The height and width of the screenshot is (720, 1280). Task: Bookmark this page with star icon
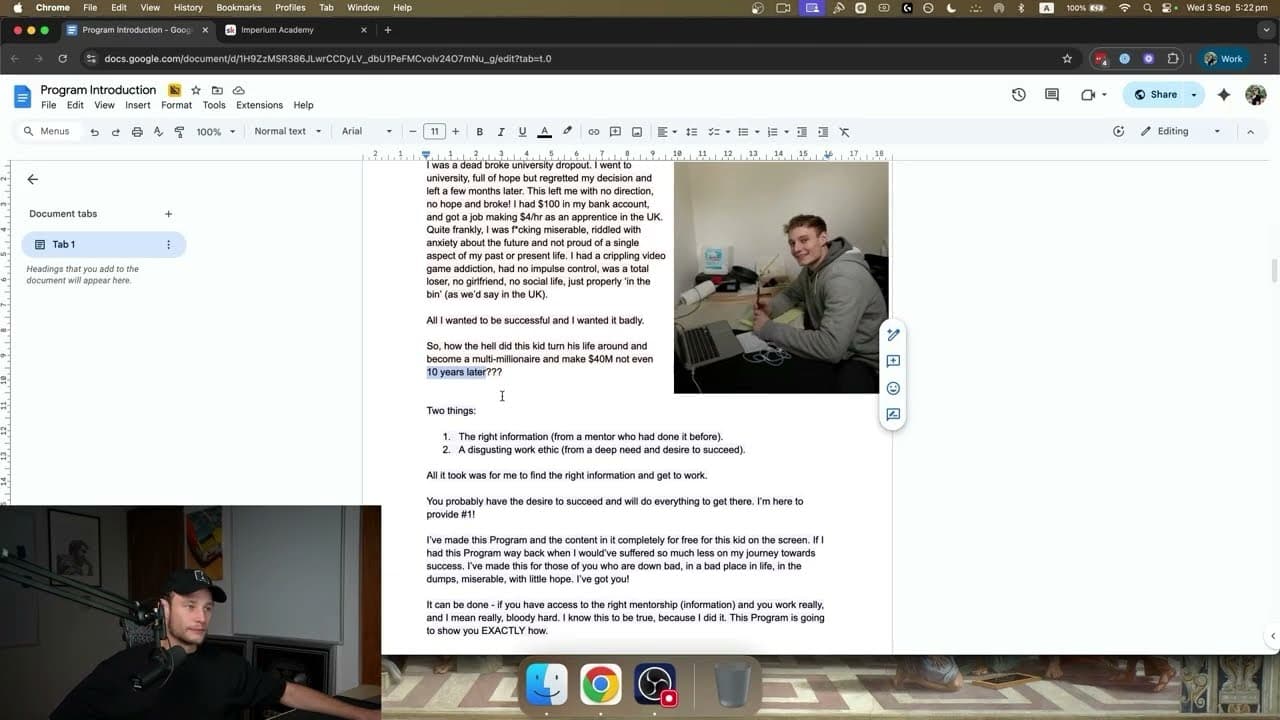click(x=1067, y=59)
